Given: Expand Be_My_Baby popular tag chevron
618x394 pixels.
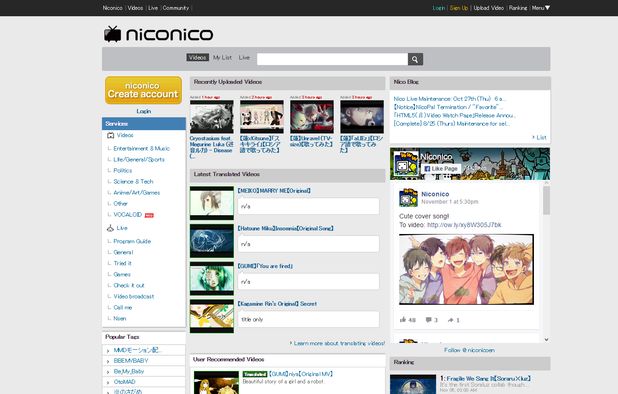Looking at the screenshot, I should [108, 372].
